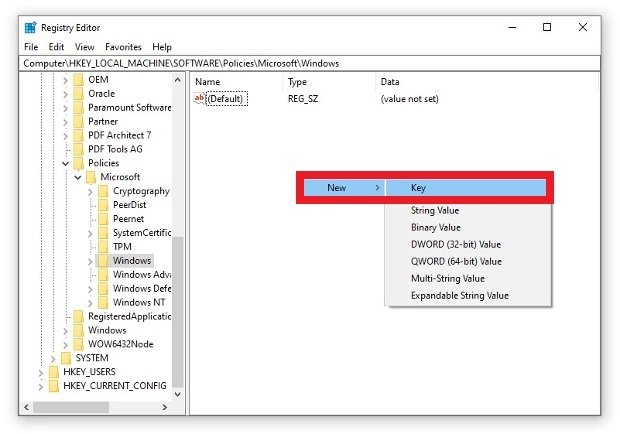Click the registry address path bar
620x434 pixels.
click(x=310, y=63)
